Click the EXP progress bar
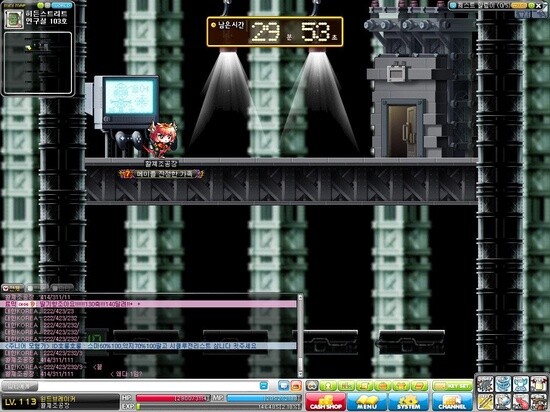Viewport: 550px width, 412px height. (218, 407)
